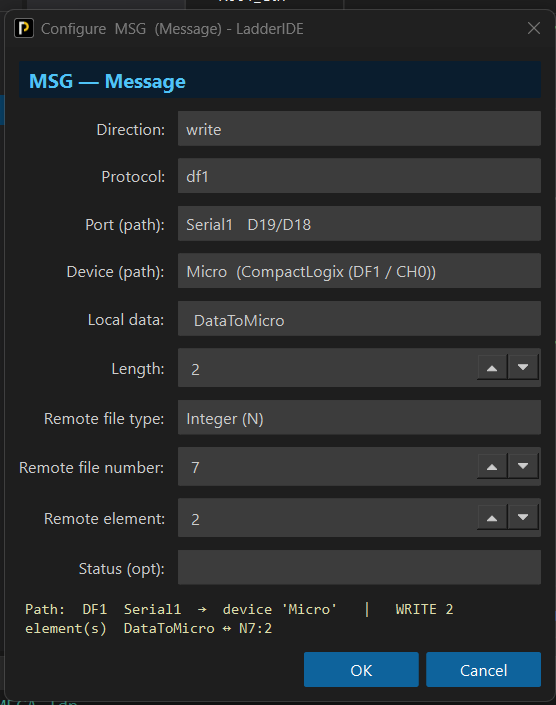The width and height of the screenshot is (556, 705).
Task: Click the 'Remote file number:' label
Action: click(x=91, y=468)
